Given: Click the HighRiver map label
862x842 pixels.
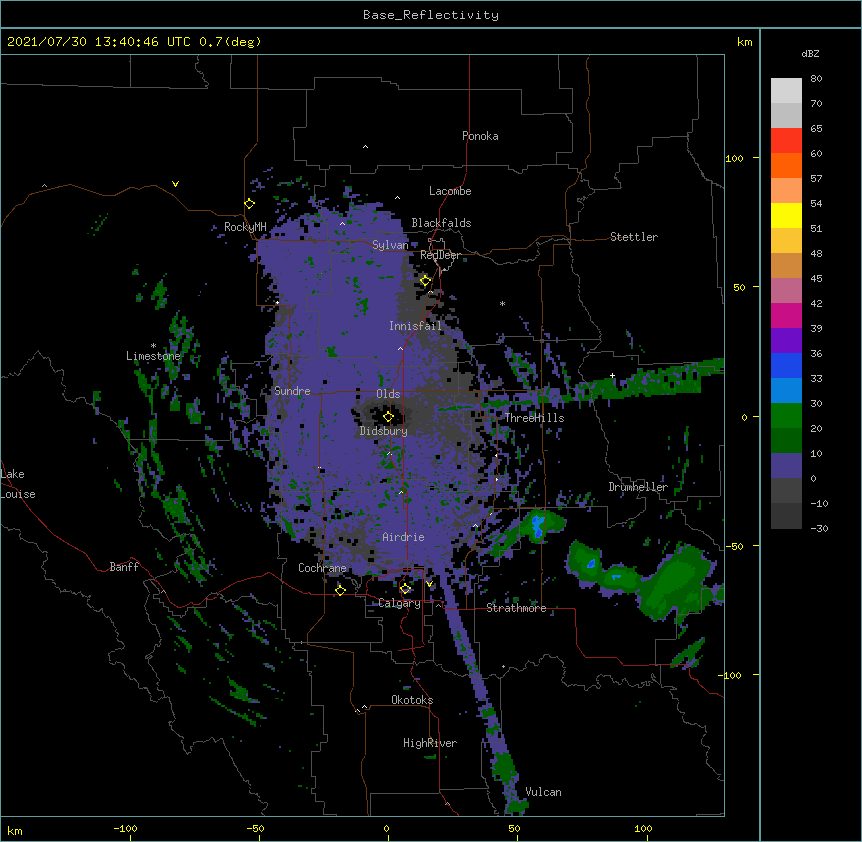Looking at the screenshot, I should [x=430, y=743].
